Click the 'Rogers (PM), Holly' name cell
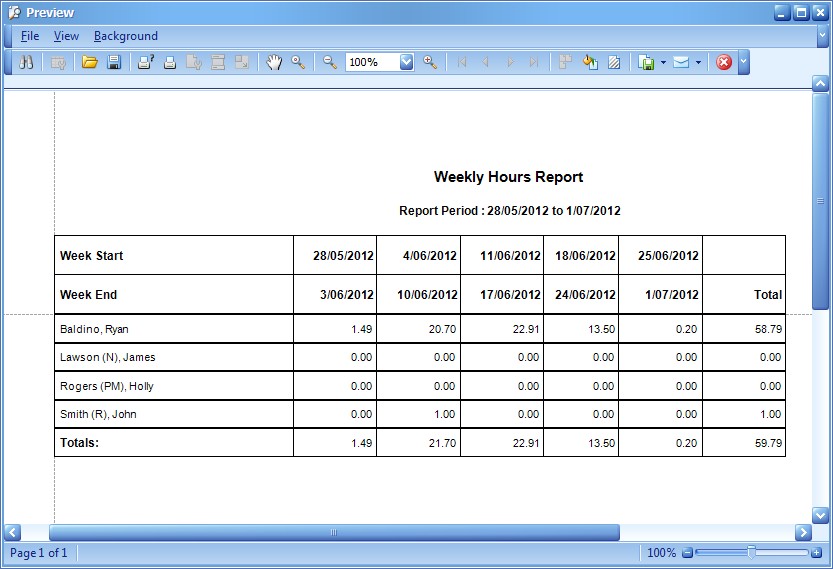The height and width of the screenshot is (569, 833). (x=174, y=386)
